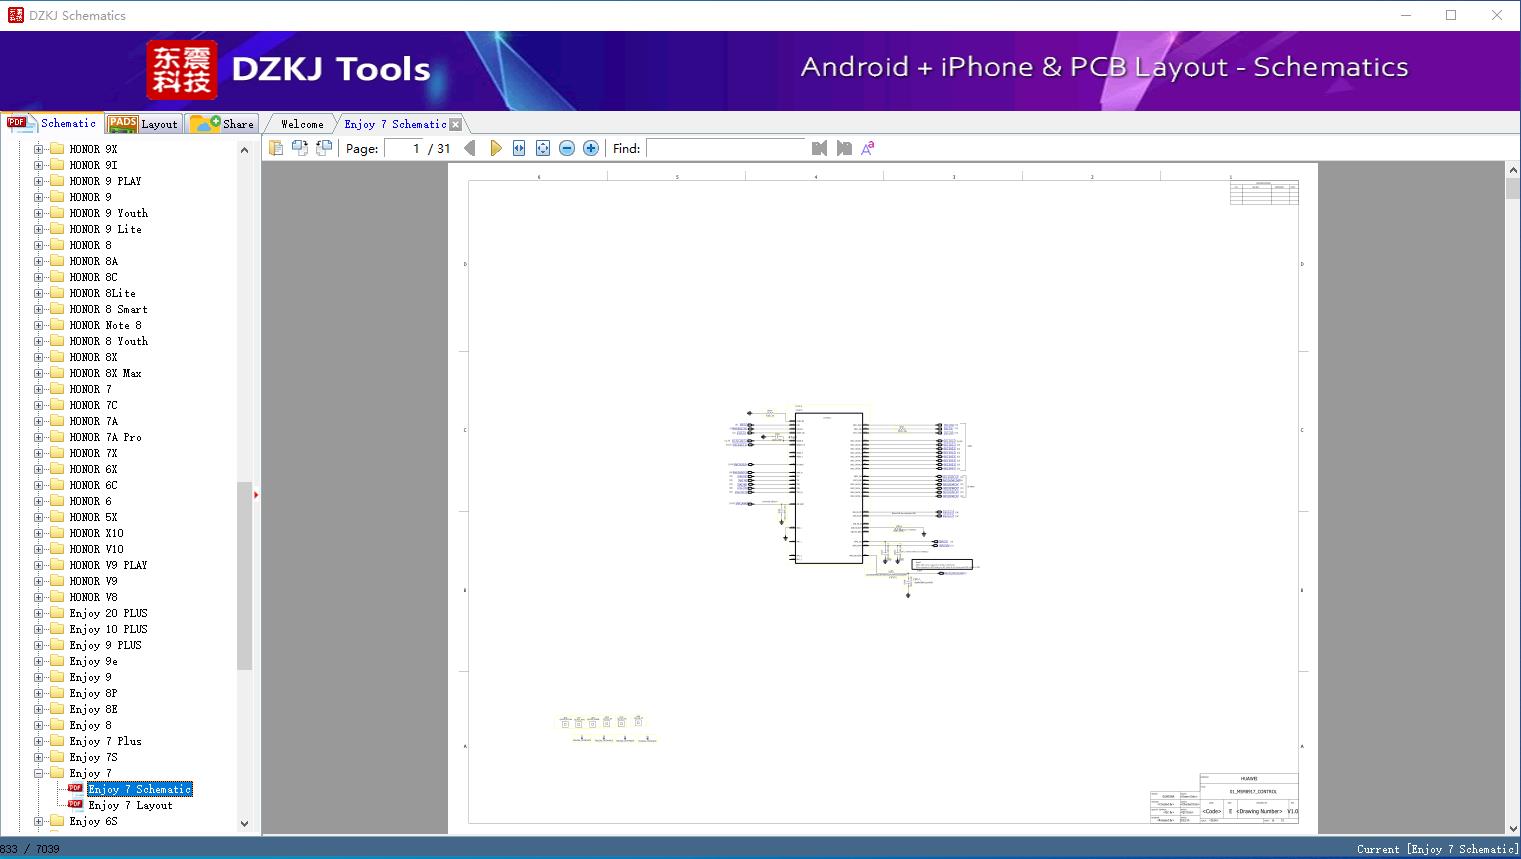This screenshot has height=859, width=1521.
Task: Maximize the DZKJ Schematics window
Action: click(x=1451, y=15)
